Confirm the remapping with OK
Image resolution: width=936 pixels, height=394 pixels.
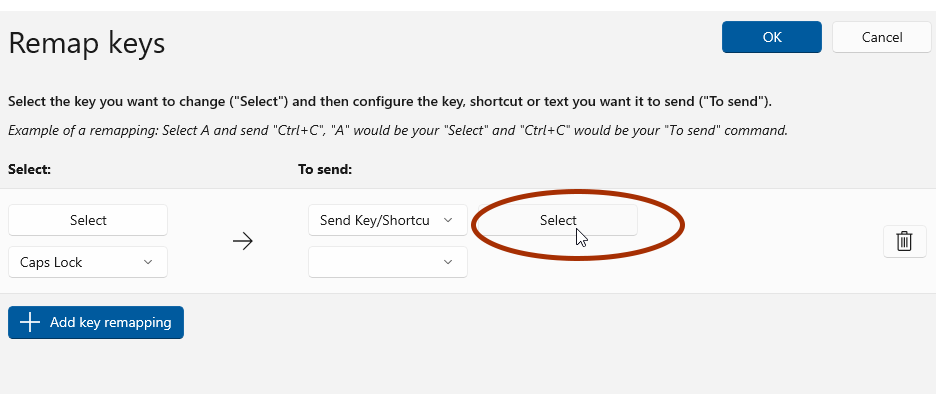[772, 37]
